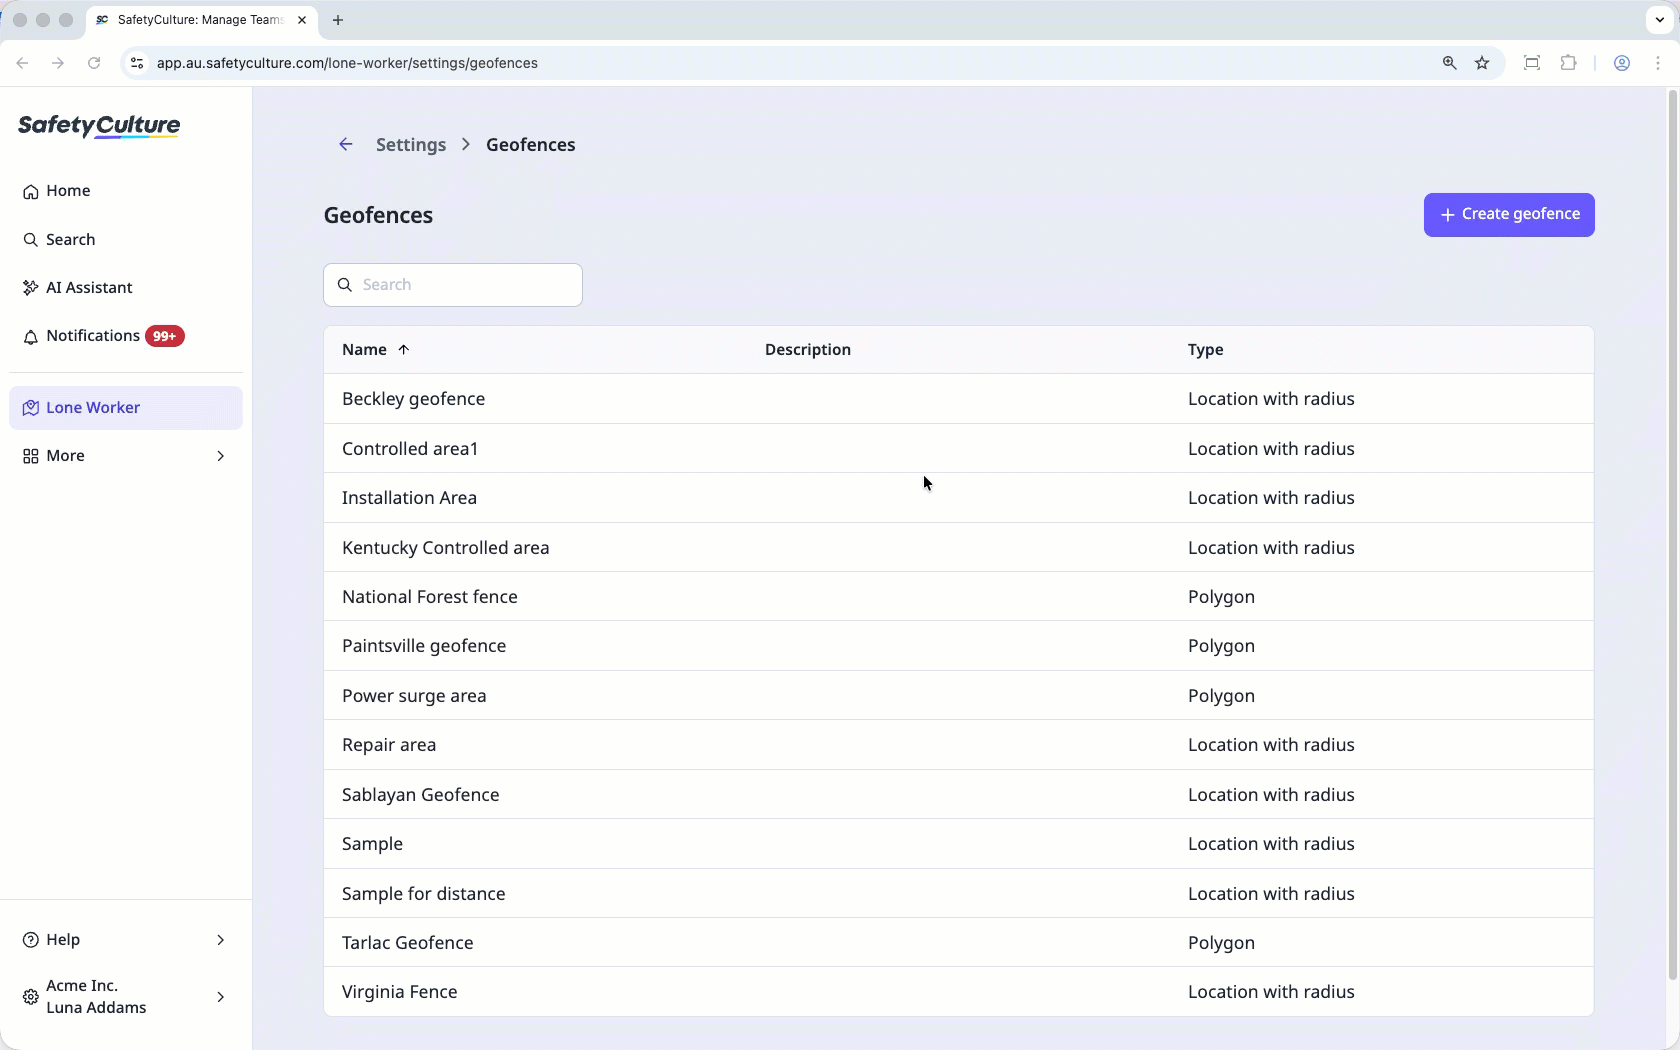This screenshot has height=1050, width=1680.
Task: Close the SafetyCulture browser tab
Action: click(x=302, y=20)
